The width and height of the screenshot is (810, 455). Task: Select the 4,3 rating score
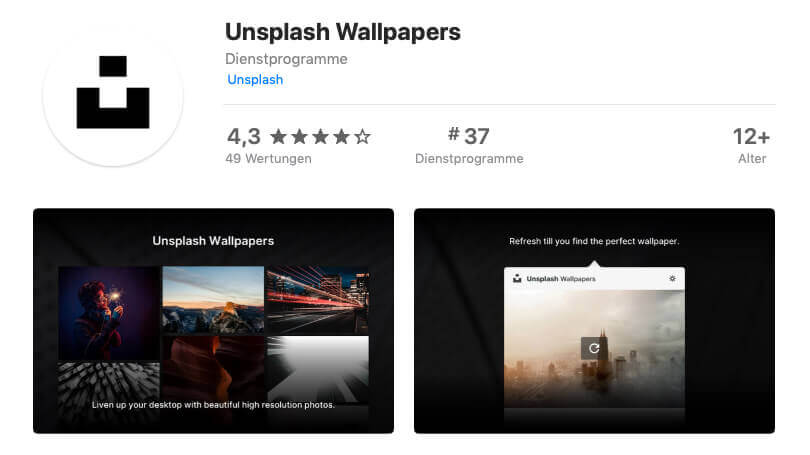(x=244, y=137)
